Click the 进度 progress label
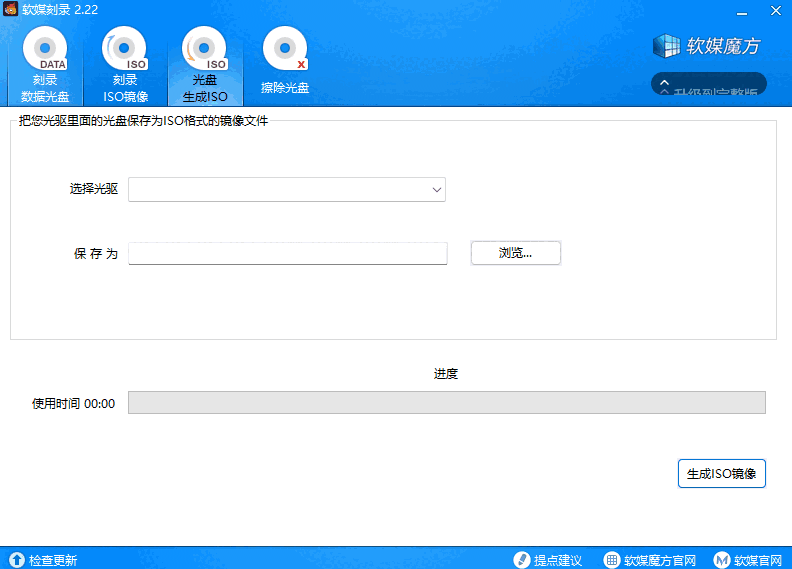792x569 pixels. click(x=446, y=374)
